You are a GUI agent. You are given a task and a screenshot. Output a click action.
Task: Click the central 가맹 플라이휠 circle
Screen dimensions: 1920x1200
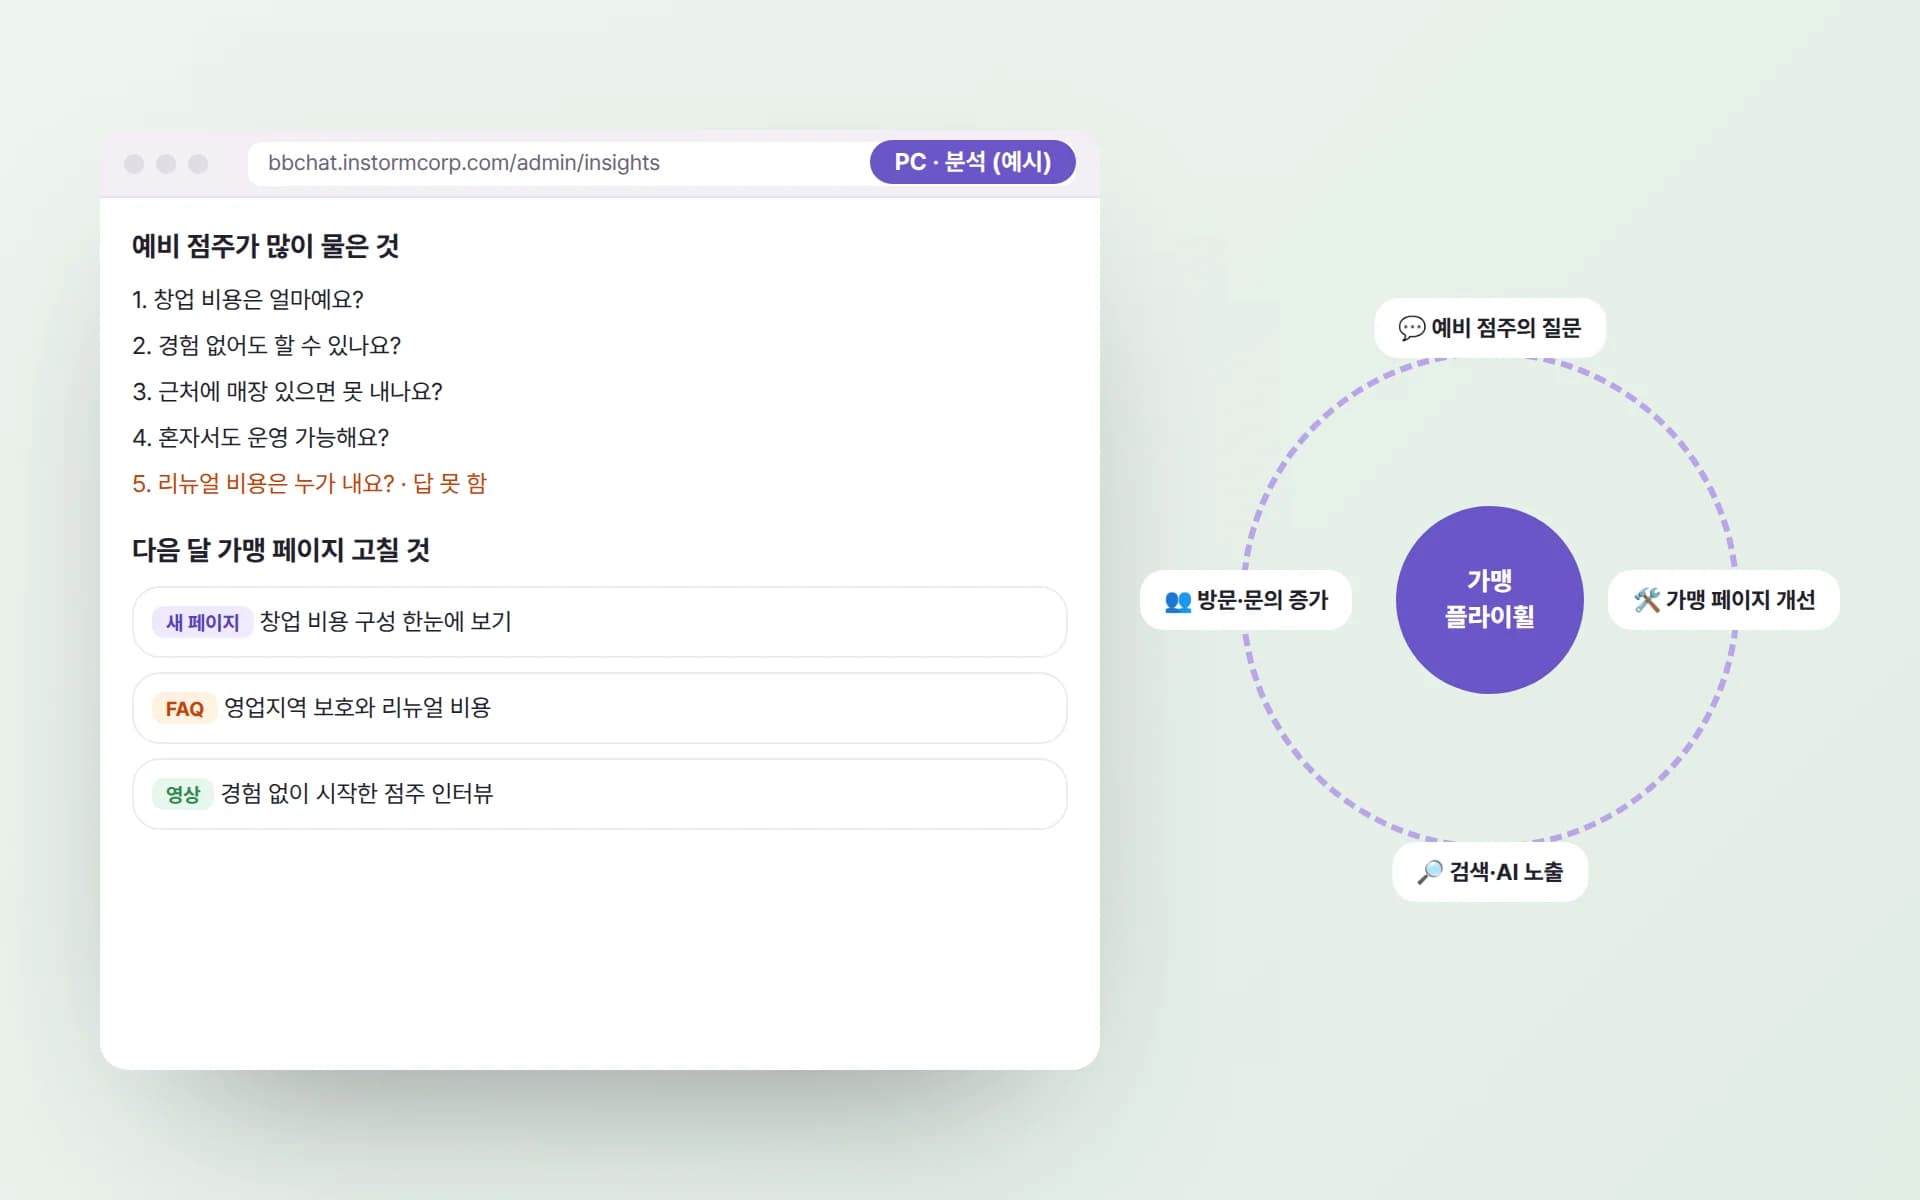pos(1490,600)
